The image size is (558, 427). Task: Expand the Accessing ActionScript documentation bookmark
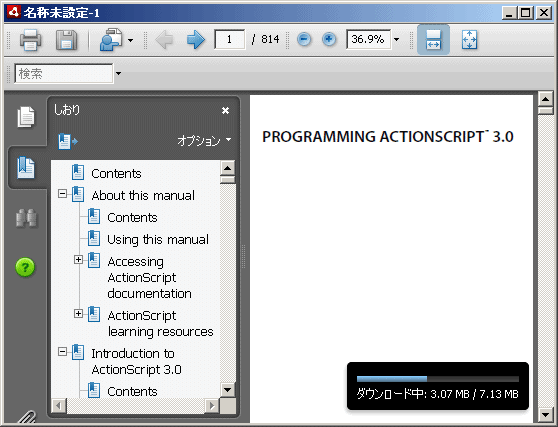click(x=78, y=259)
